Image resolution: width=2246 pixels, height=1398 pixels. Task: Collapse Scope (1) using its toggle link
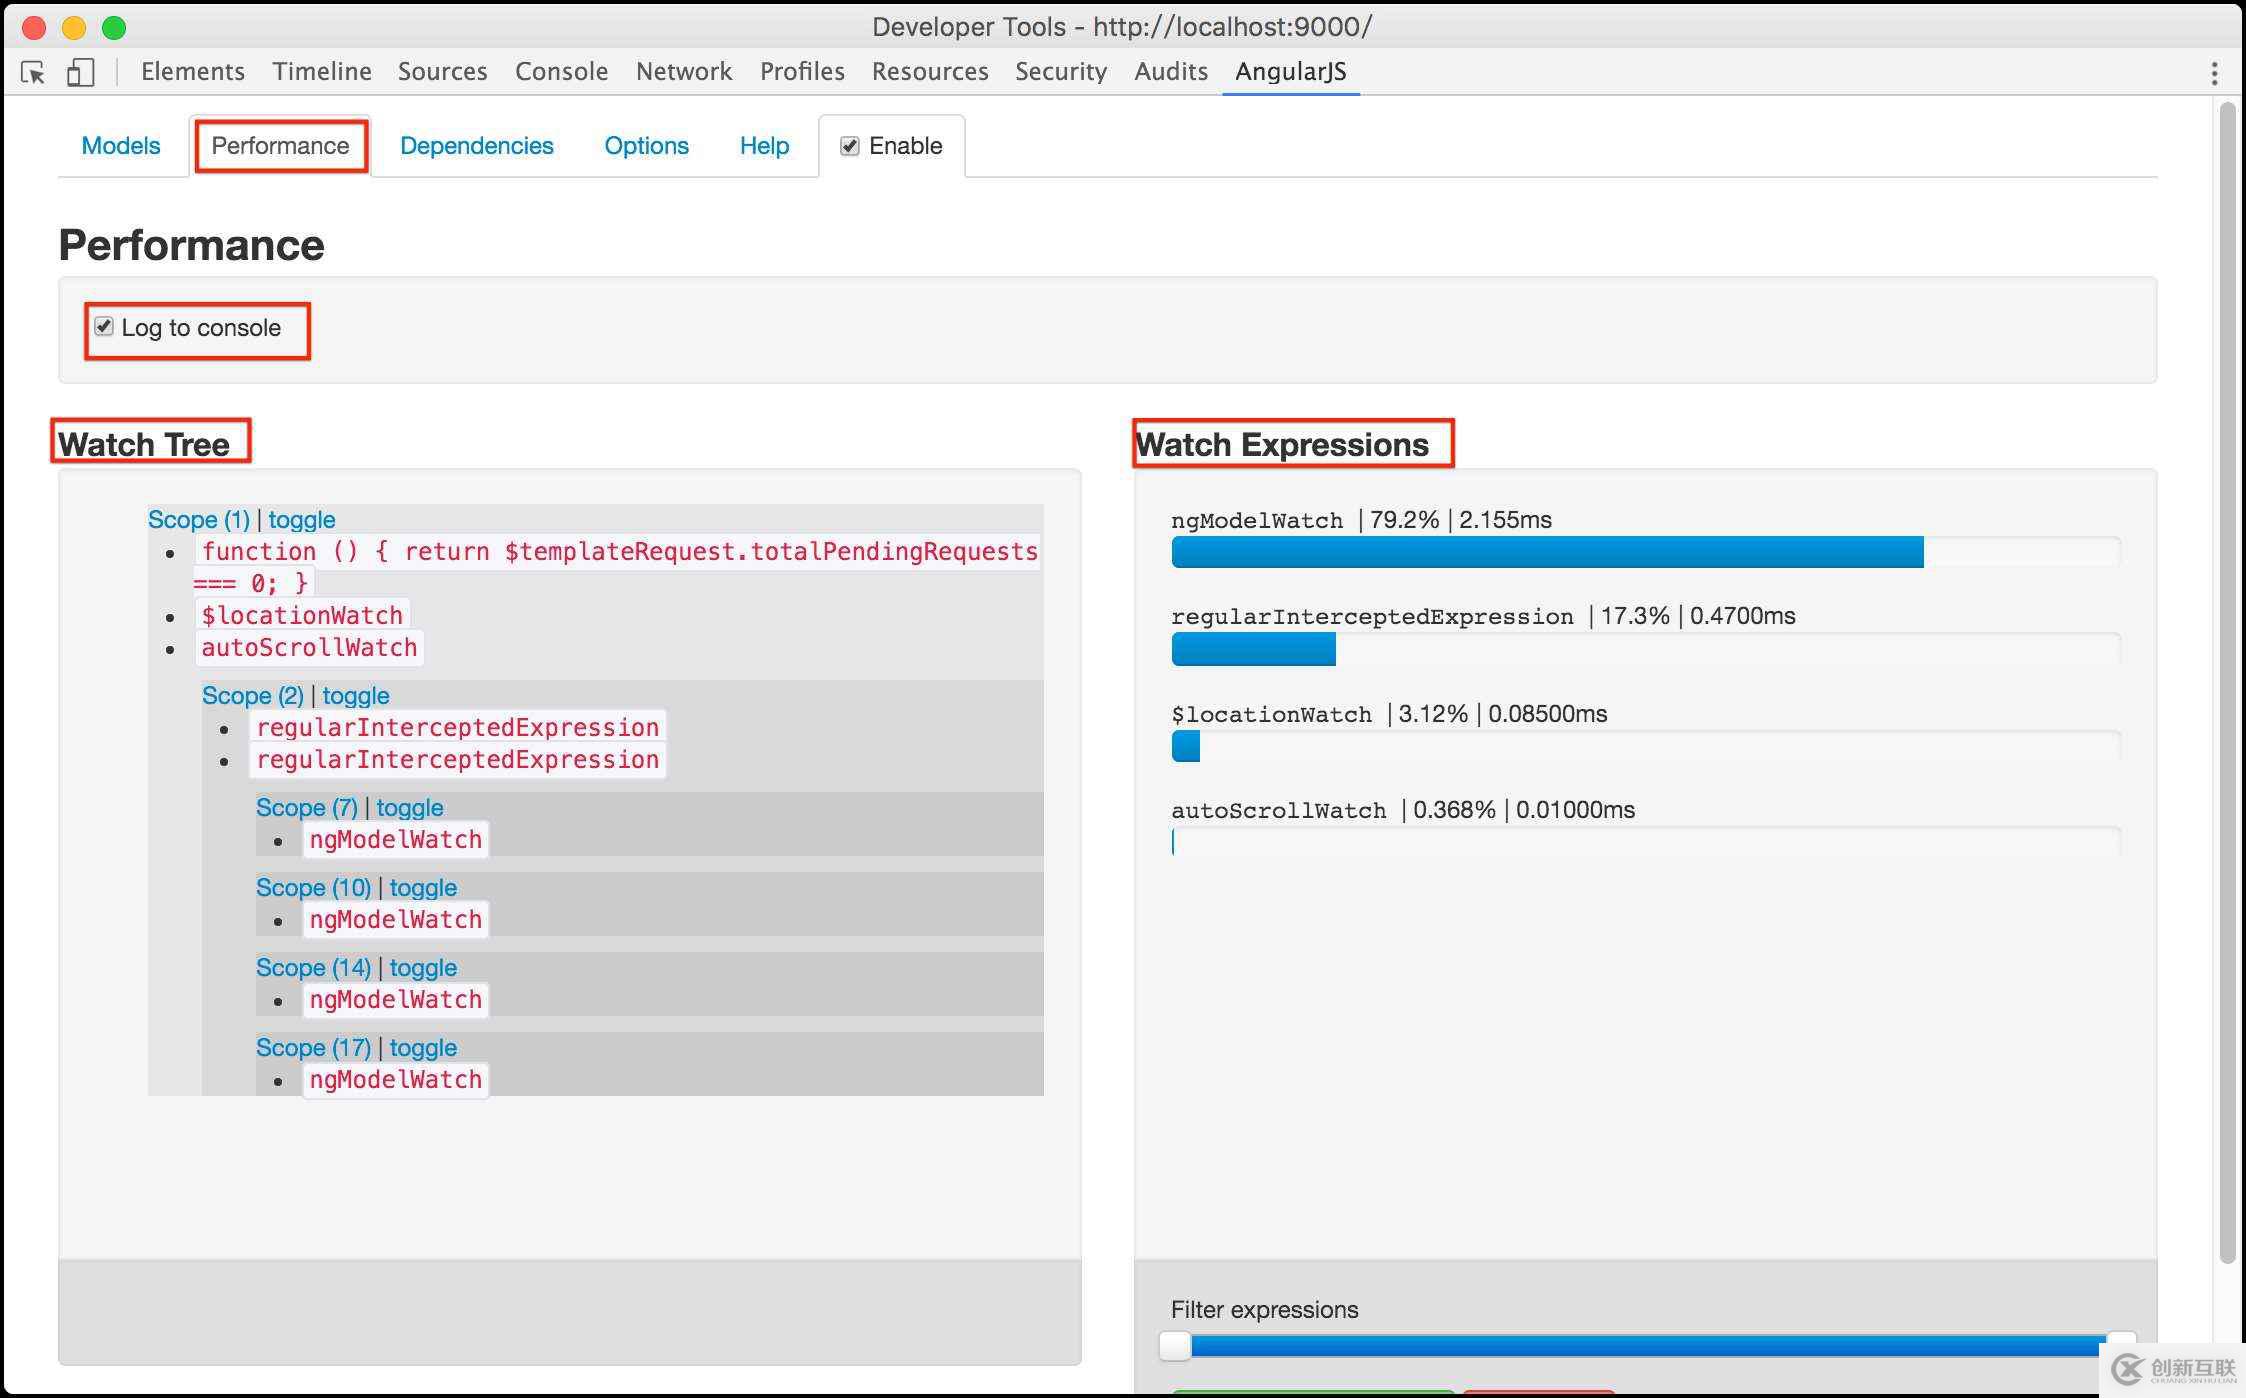point(301,520)
